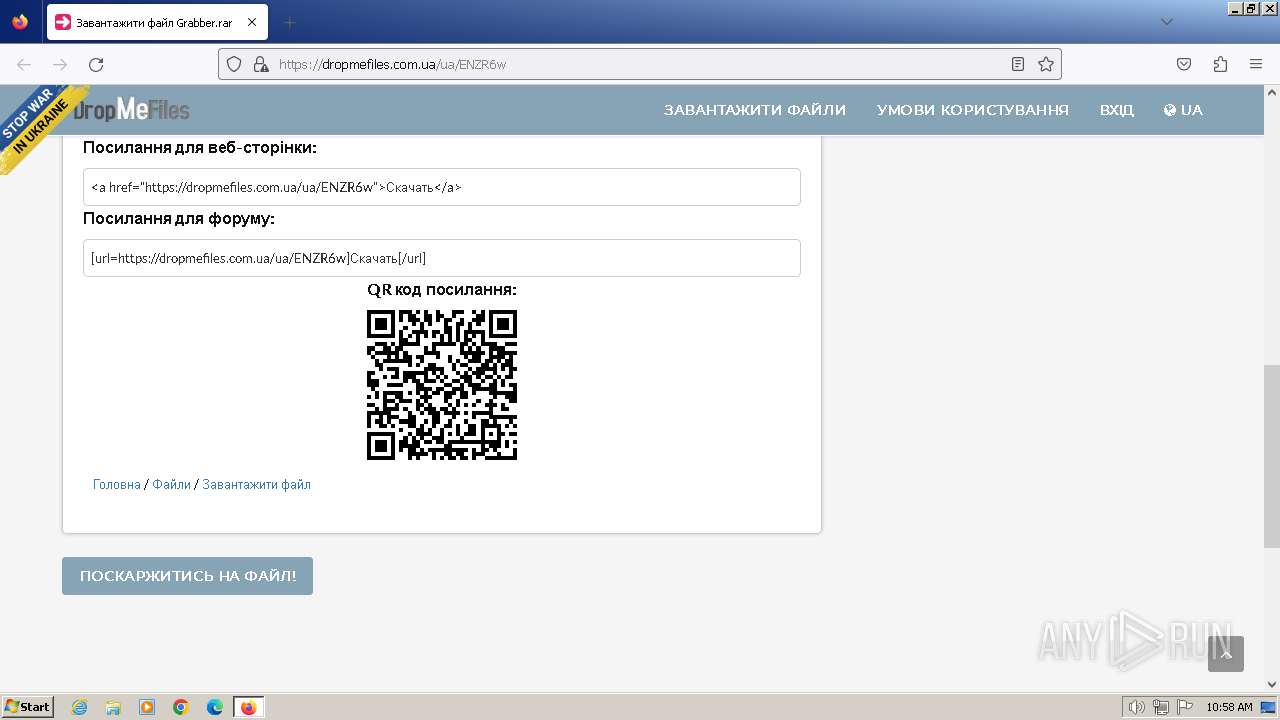This screenshot has width=1280, height=720.
Task: Click the DropMeFiles logo
Action: [x=131, y=110]
